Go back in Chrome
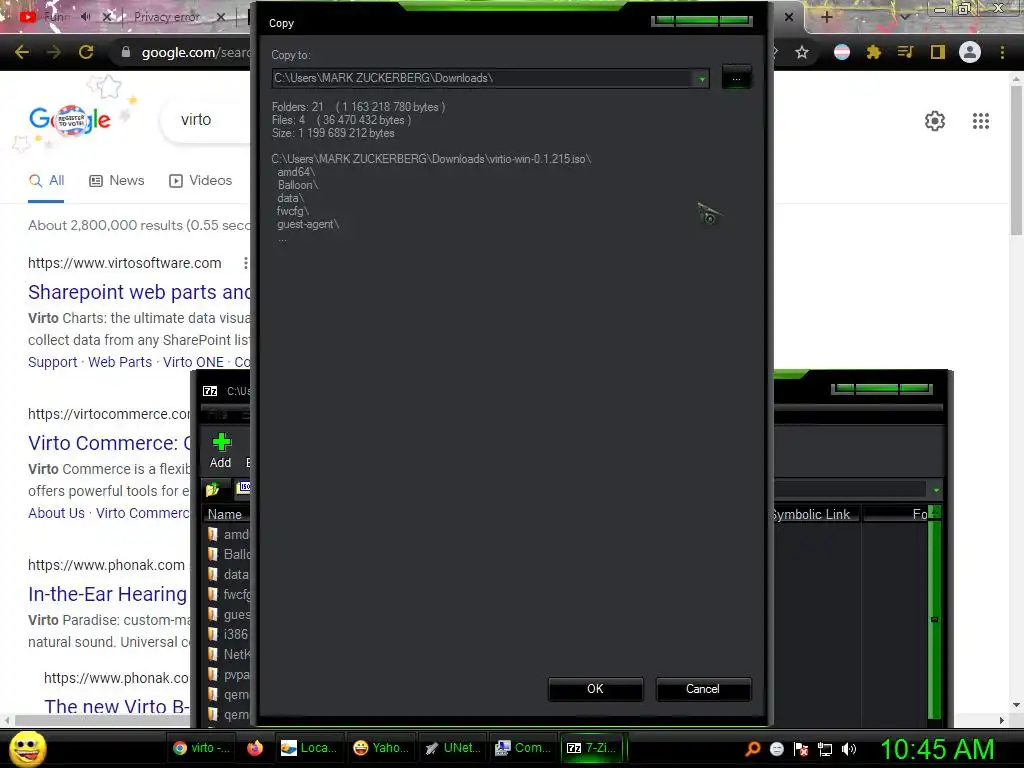Image resolution: width=1024 pixels, height=768 pixels. point(22,52)
